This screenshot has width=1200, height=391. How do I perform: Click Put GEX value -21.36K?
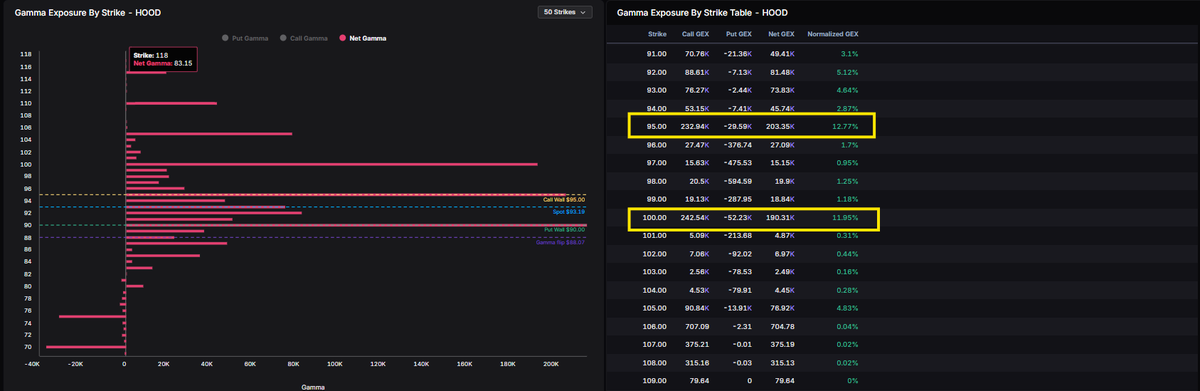tap(737, 53)
